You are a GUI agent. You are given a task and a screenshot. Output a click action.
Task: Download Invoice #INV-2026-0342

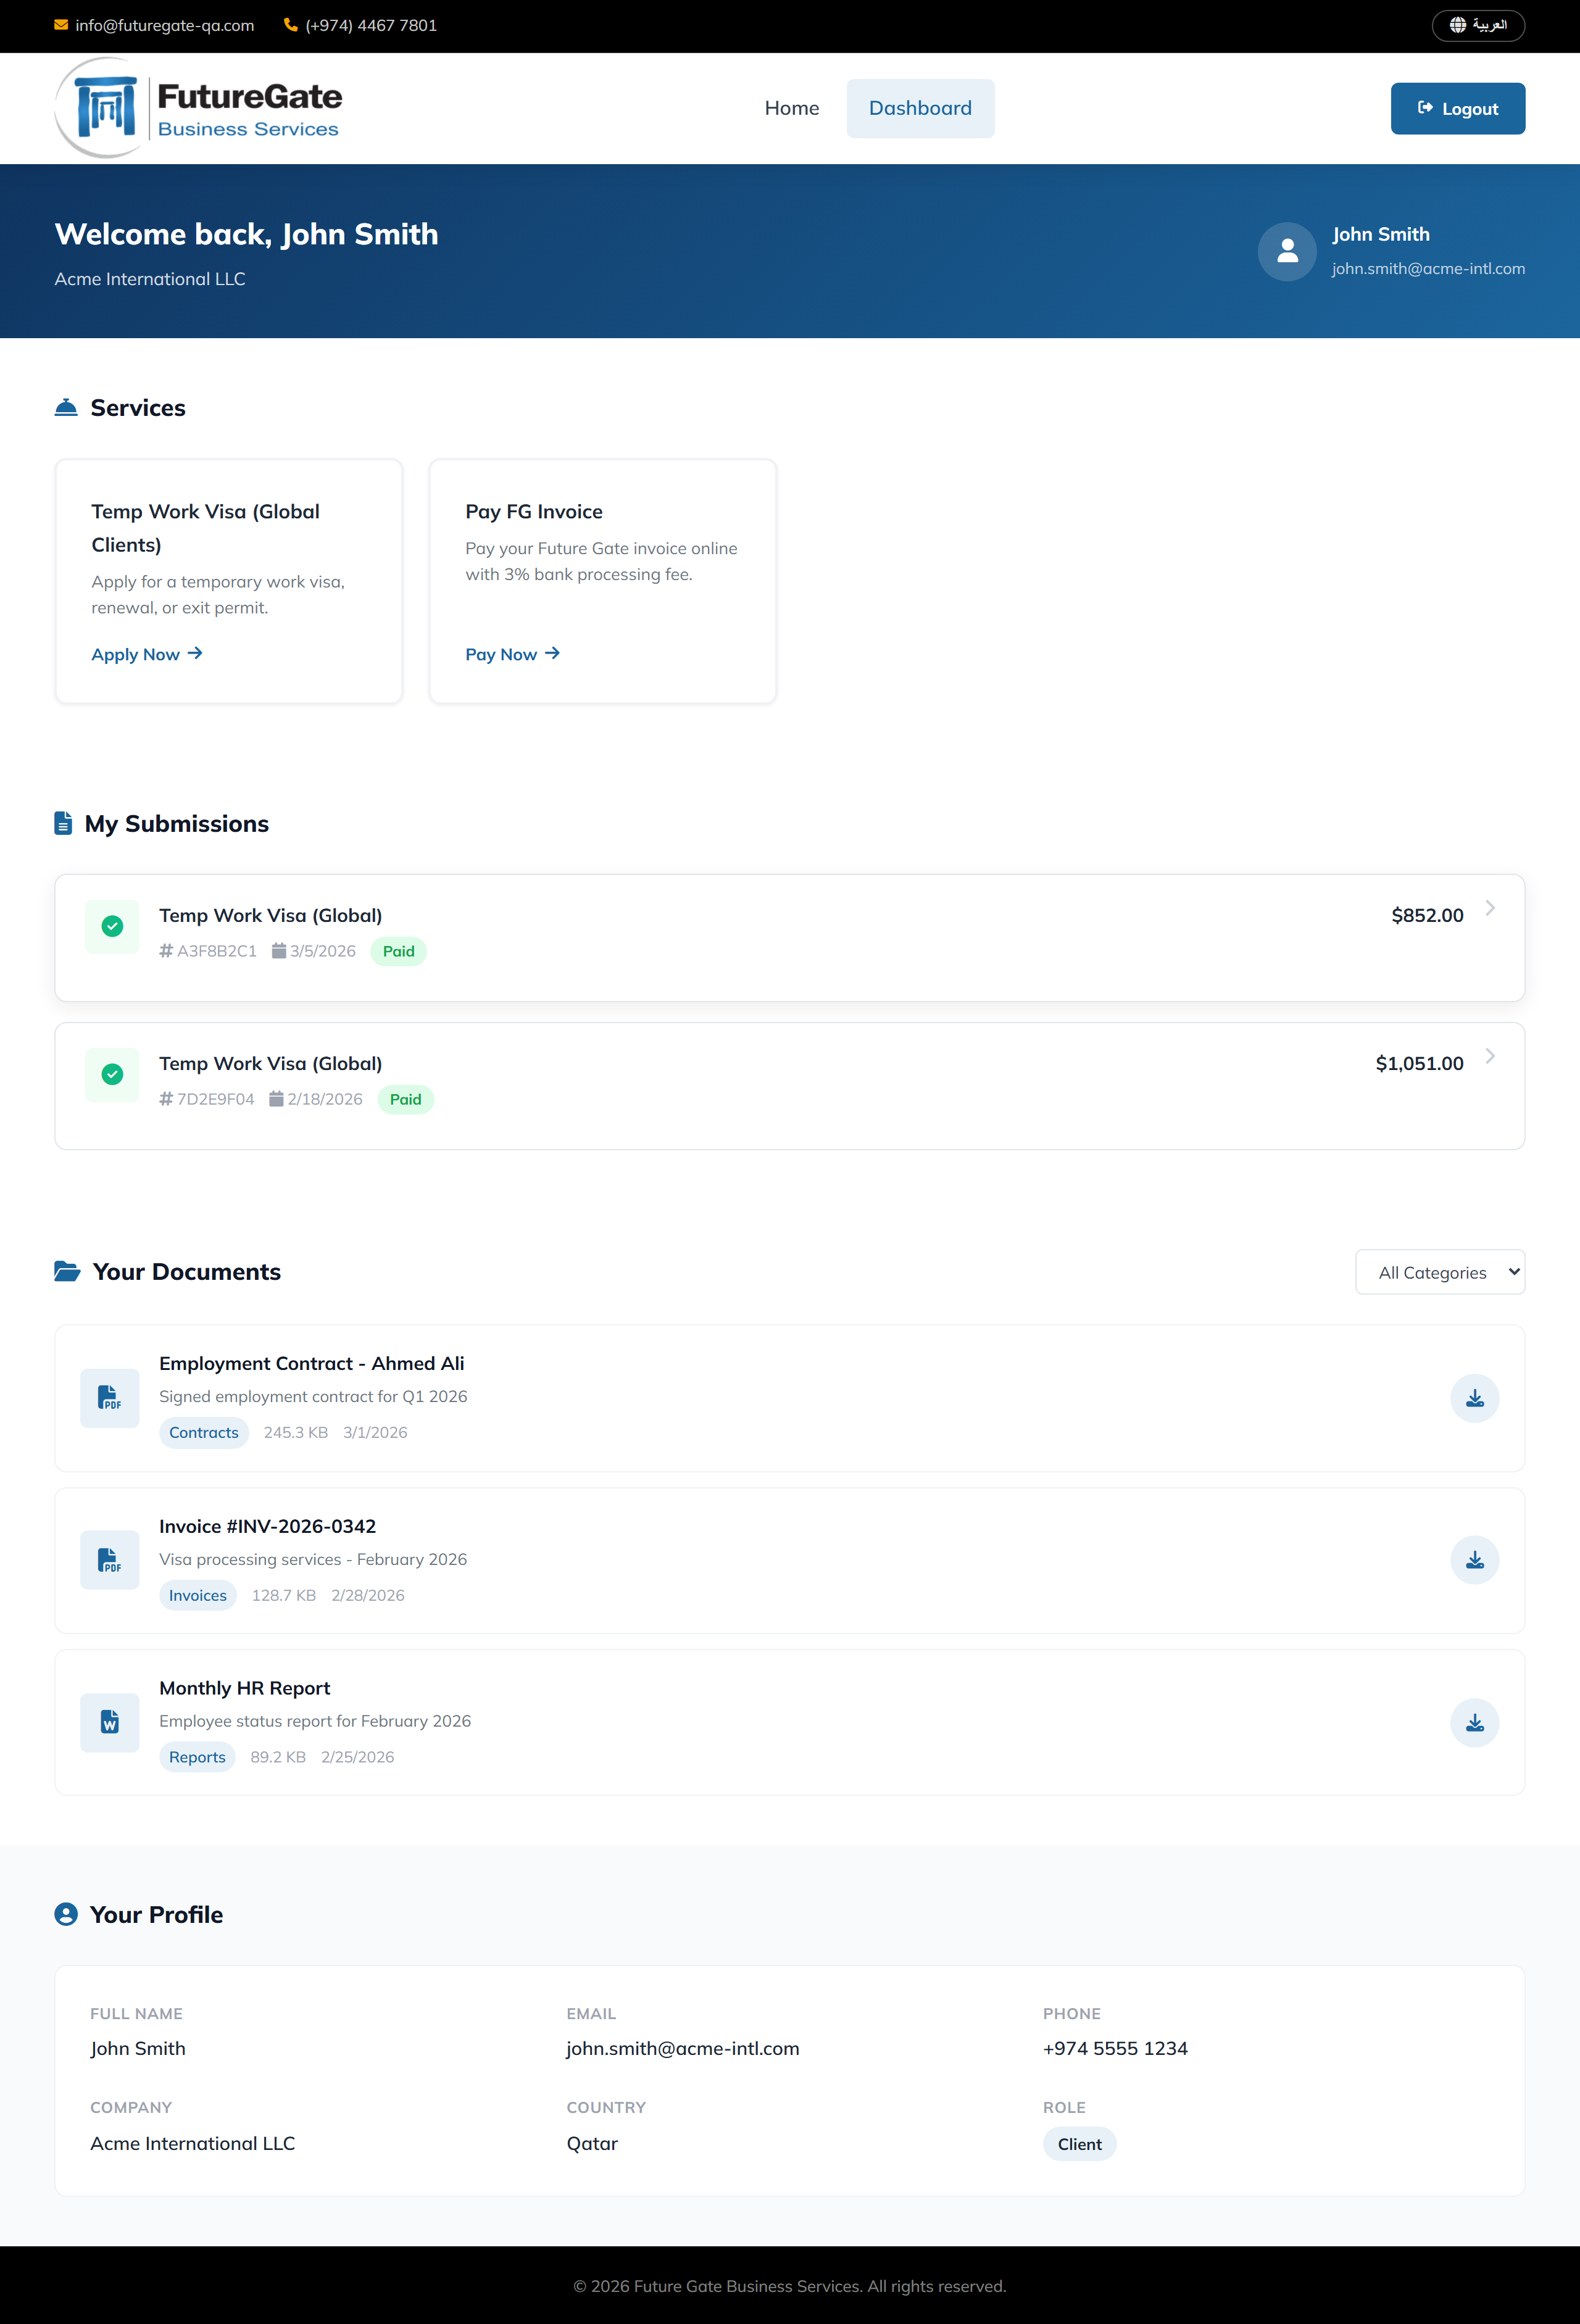[x=1474, y=1560]
